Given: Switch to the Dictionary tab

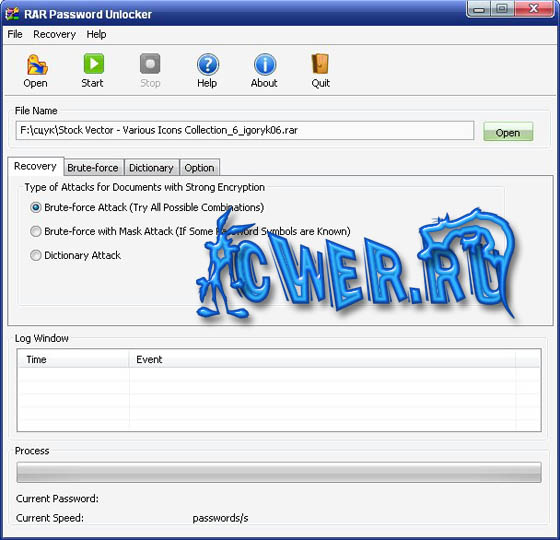Looking at the screenshot, I should coord(151,168).
